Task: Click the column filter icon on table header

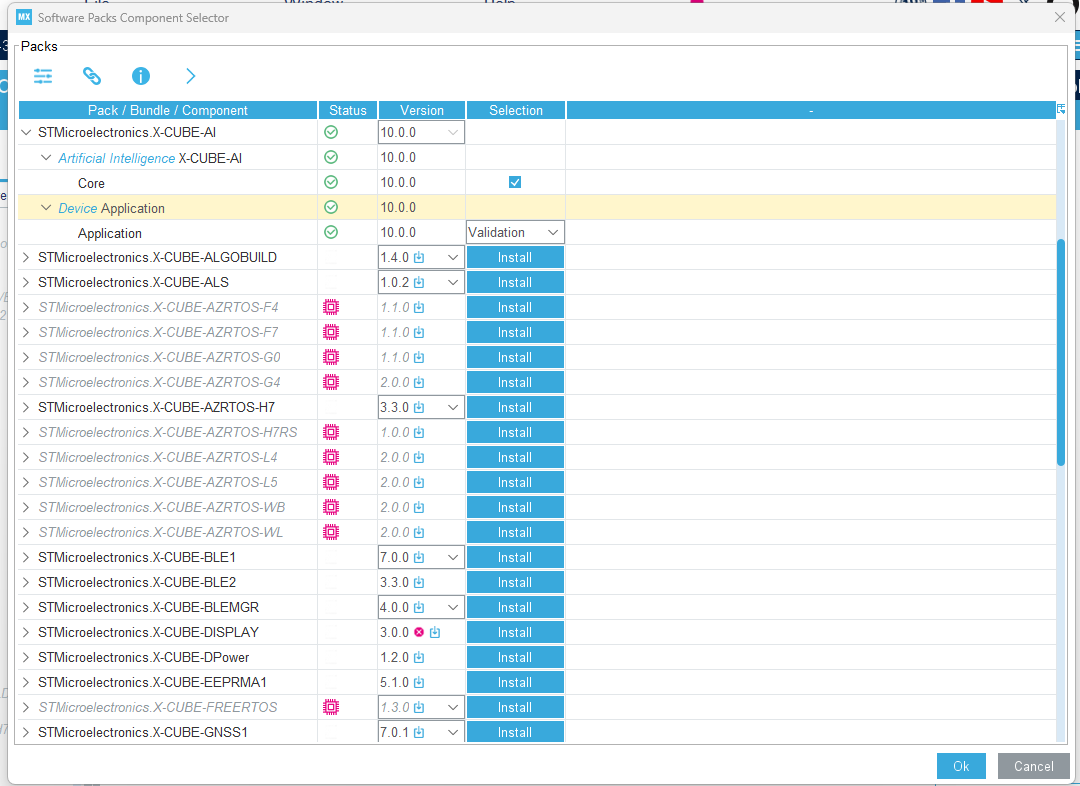Action: [x=1060, y=110]
